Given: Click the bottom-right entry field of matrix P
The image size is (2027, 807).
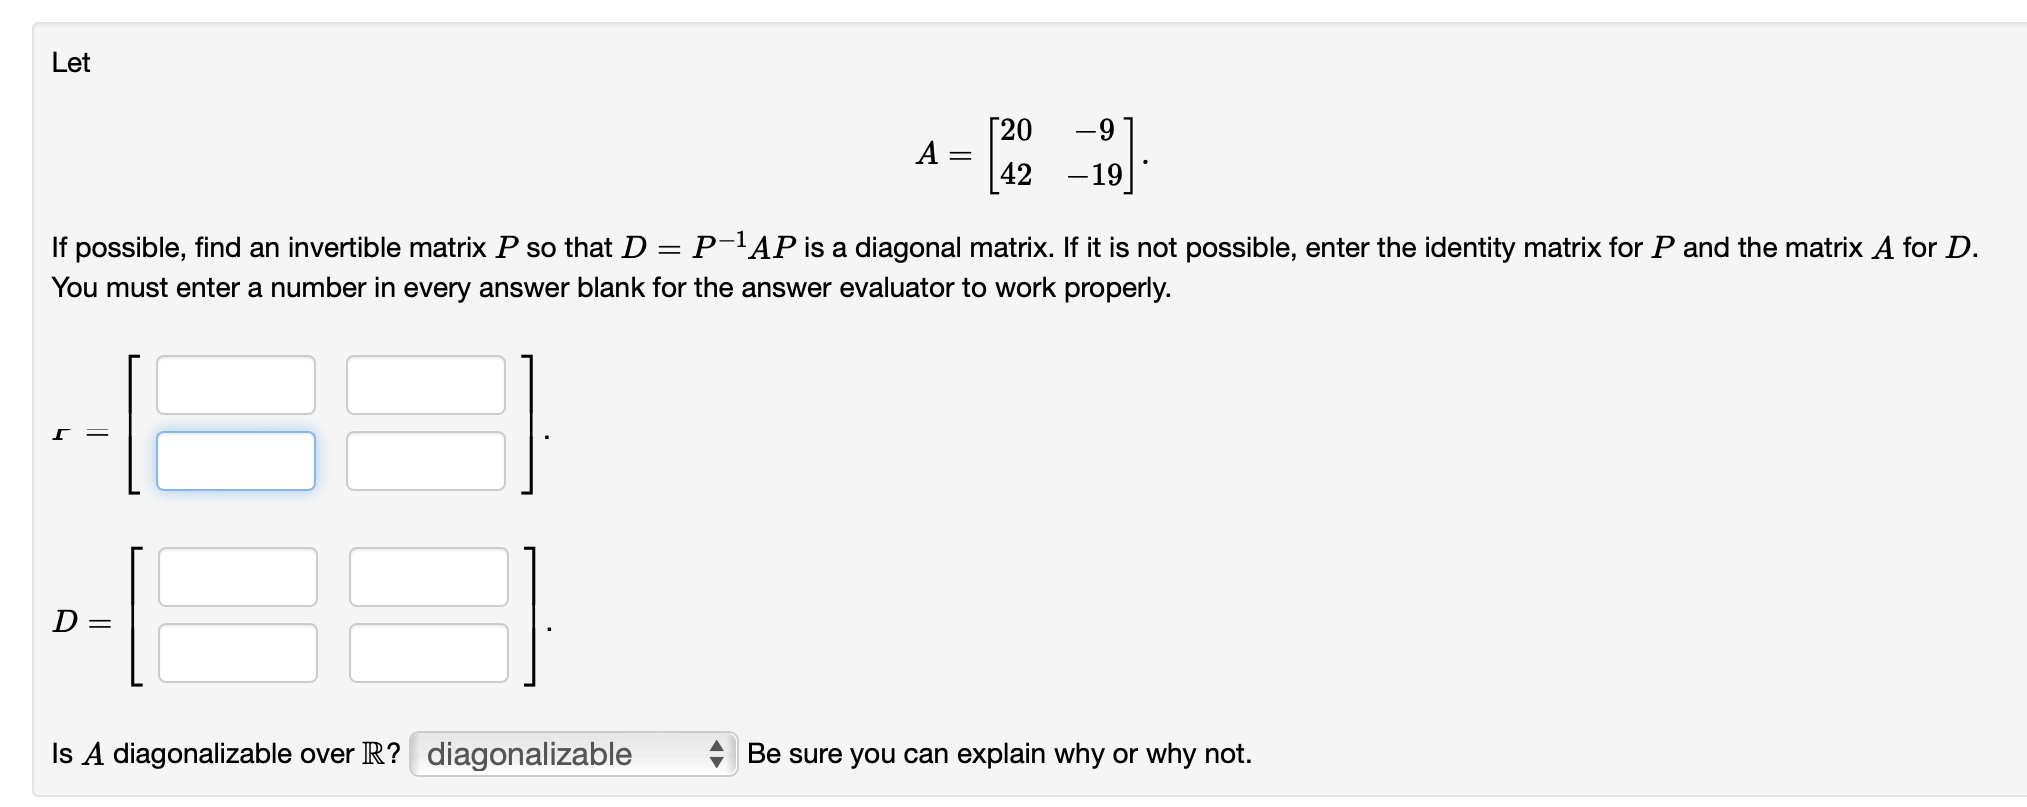Looking at the screenshot, I should (x=426, y=460).
